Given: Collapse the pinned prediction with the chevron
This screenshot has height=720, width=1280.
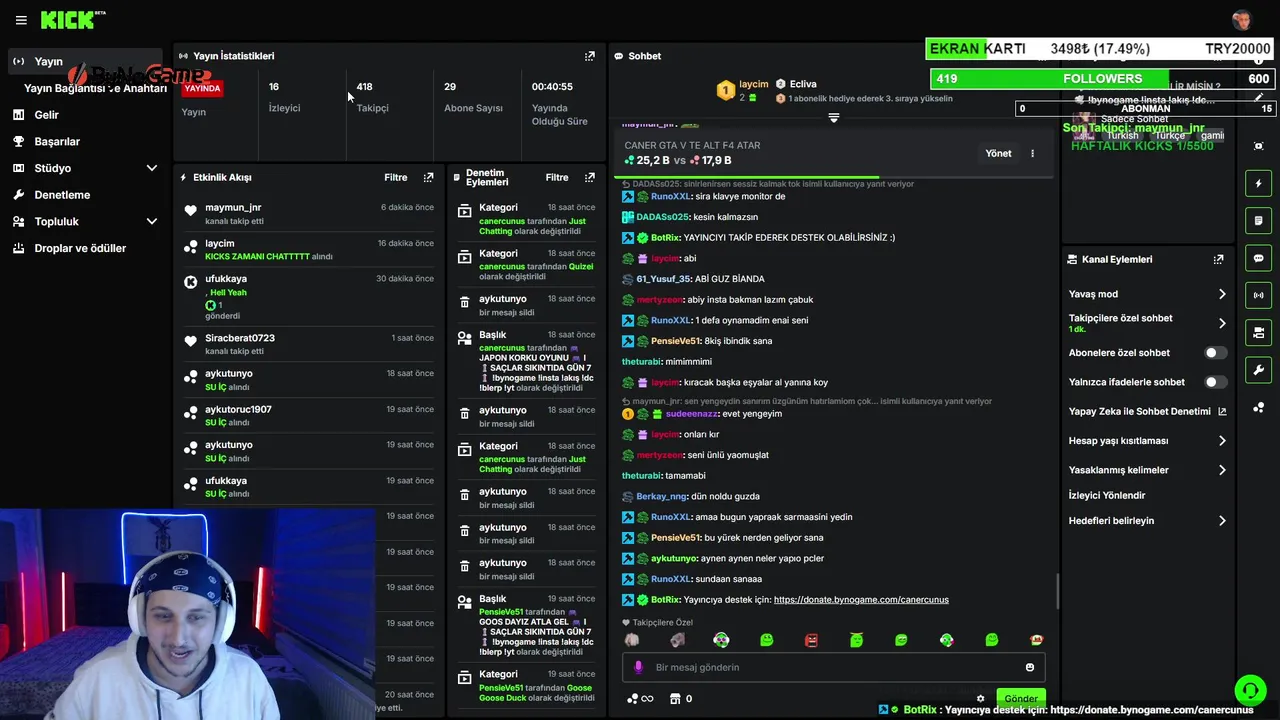Looking at the screenshot, I should coord(833,118).
